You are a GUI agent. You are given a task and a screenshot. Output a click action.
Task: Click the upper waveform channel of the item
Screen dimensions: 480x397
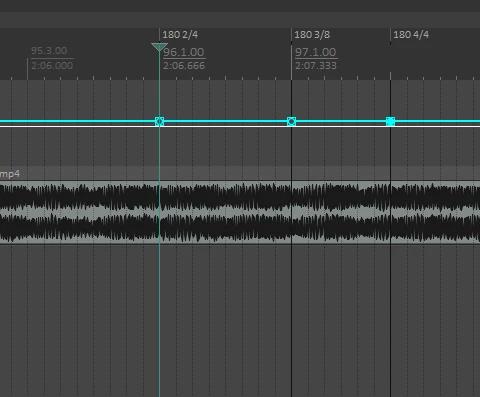(x=240, y=197)
